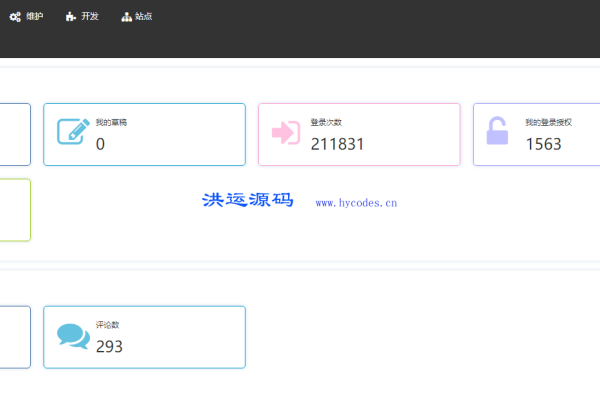Image resolution: width=600 pixels, height=400 pixels.
Task: Click the drafts count 0
Action: click(100, 144)
